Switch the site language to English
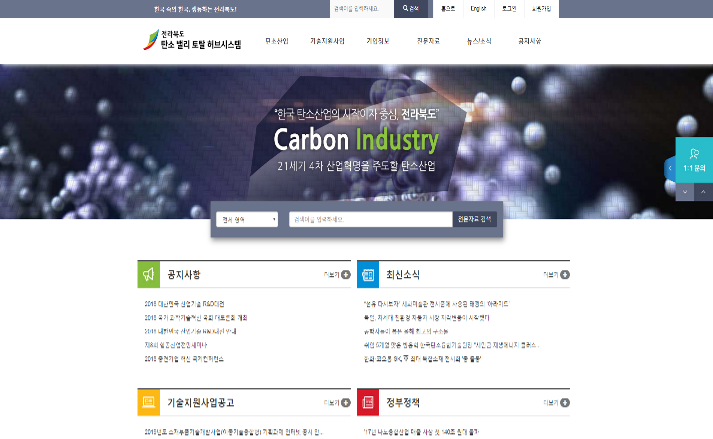Viewport: 713px width, 439px height. 478,9
